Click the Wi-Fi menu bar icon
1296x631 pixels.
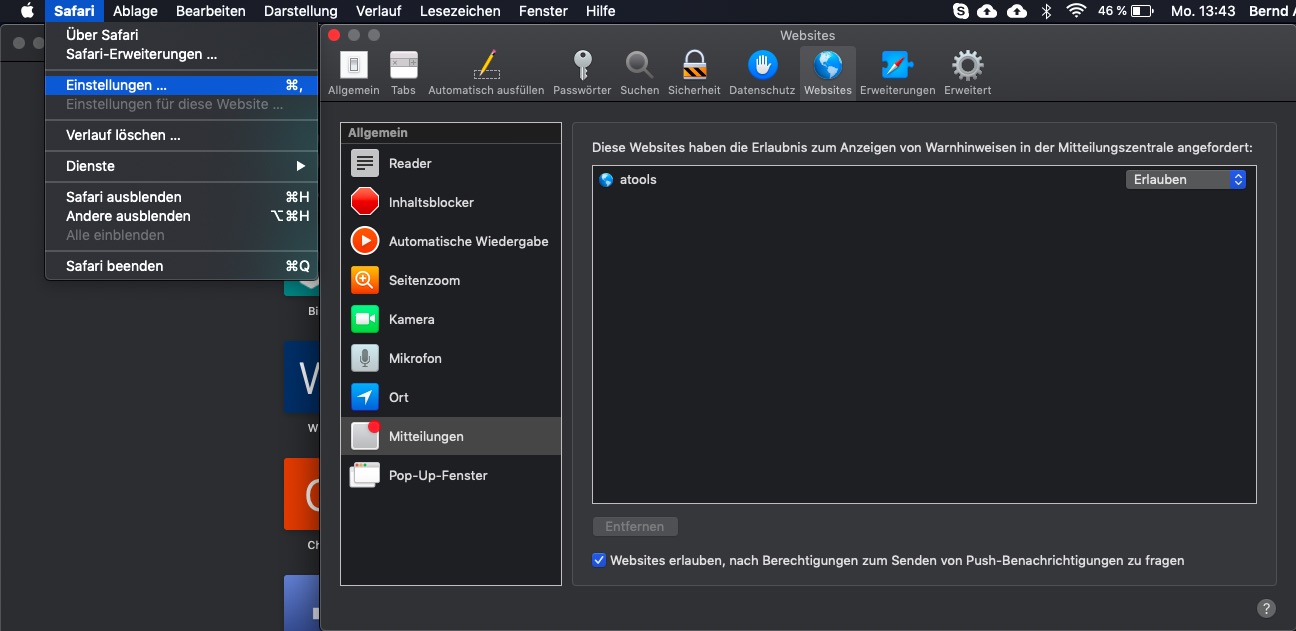pos(1076,11)
